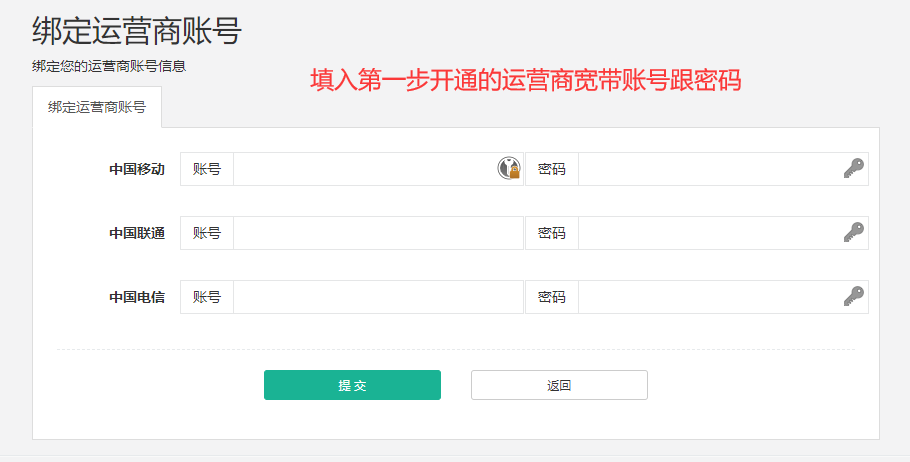This screenshot has width=910, height=462.
Task: Click the 中国移动 carrier label
Action: coord(137,169)
